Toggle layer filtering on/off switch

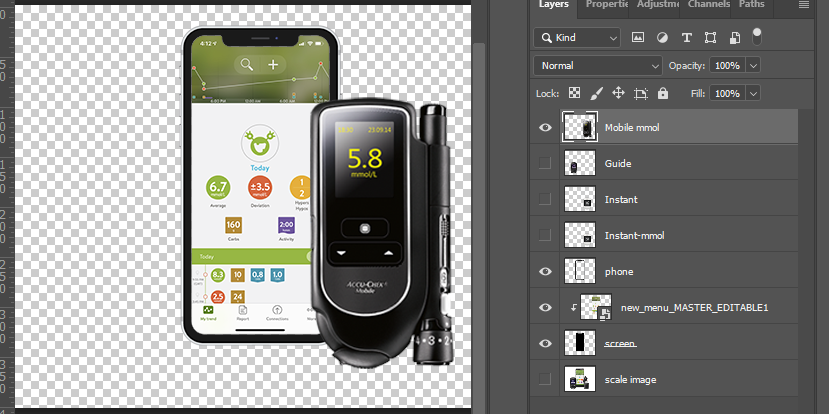click(757, 36)
